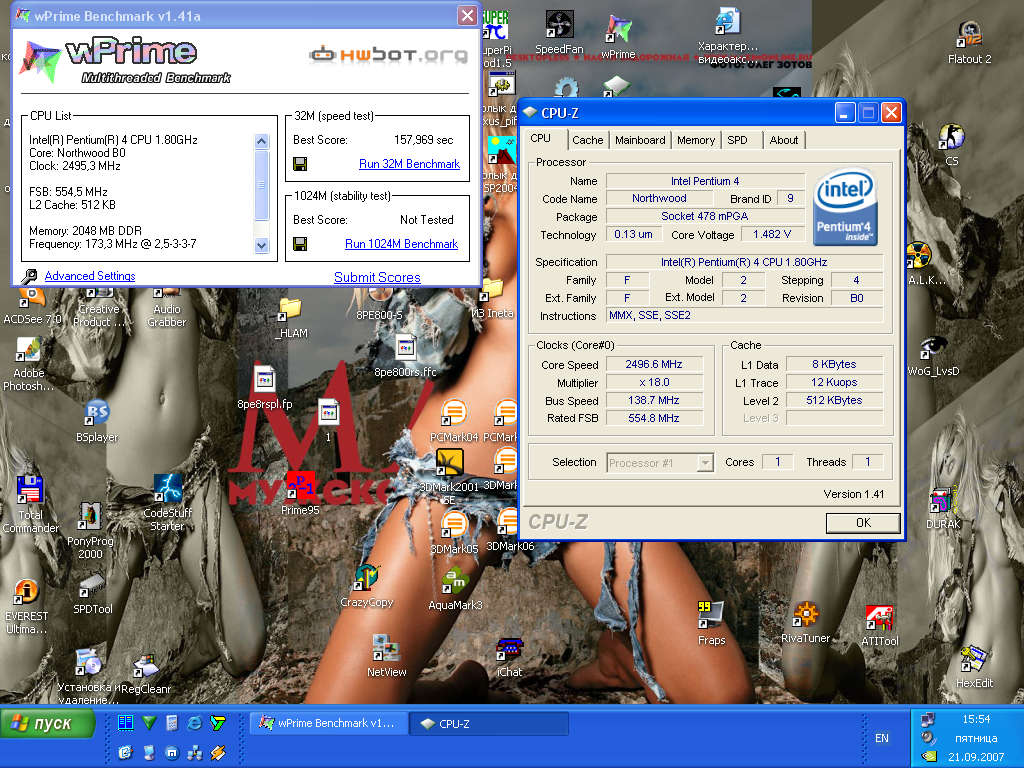Open the PonyProg 2000 desktop icon
The image size is (1024, 768).
(90, 530)
